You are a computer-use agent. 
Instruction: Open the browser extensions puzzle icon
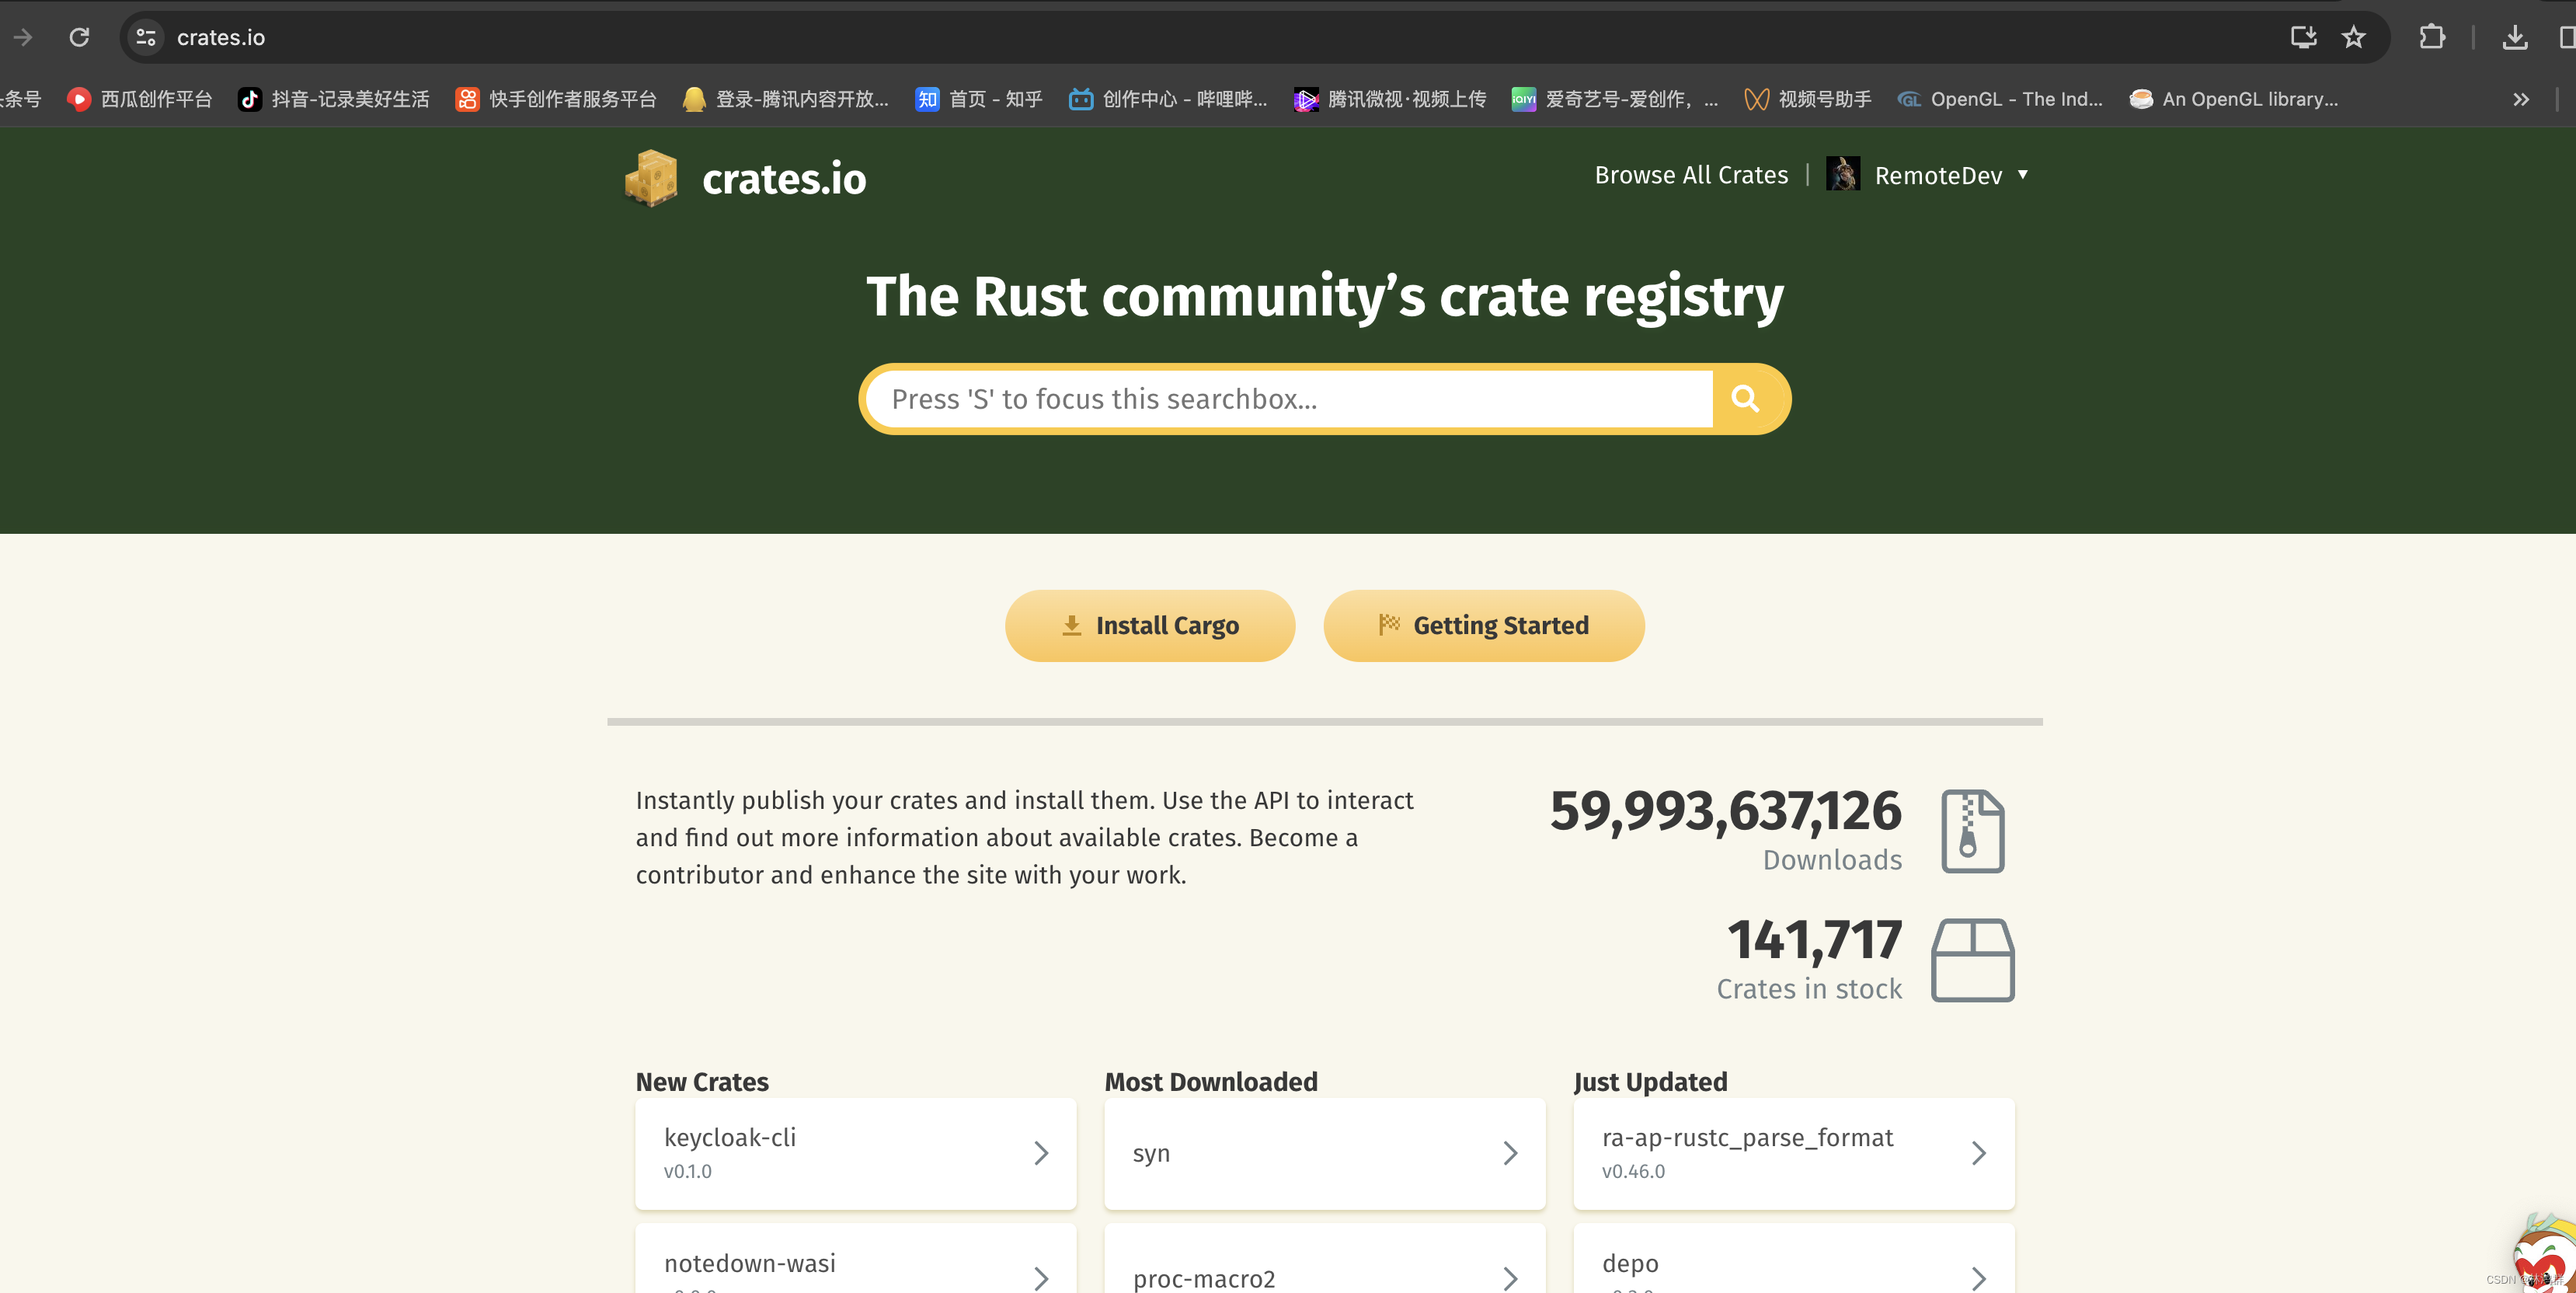pos(2432,37)
